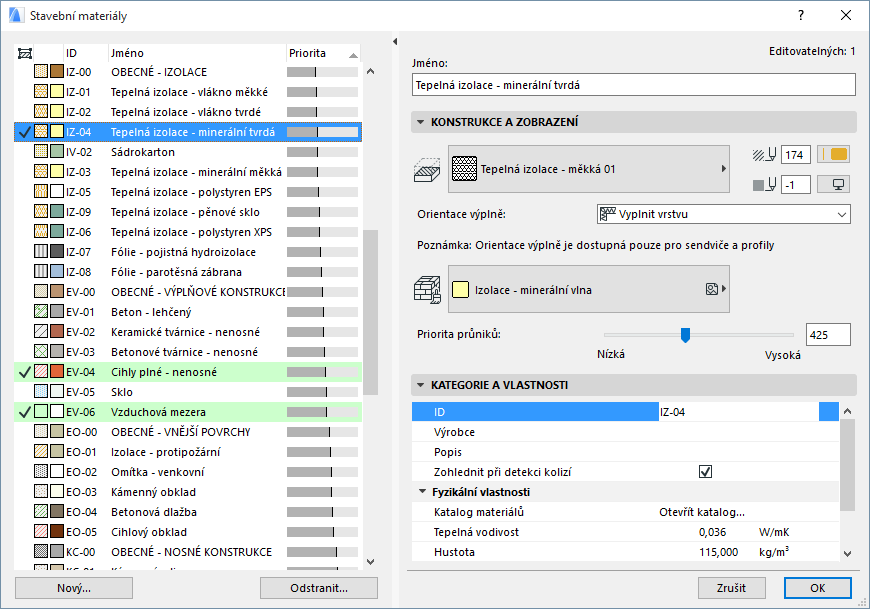Click the orange pen color swatch
Image resolution: width=870 pixels, height=609 pixels.
834,154
